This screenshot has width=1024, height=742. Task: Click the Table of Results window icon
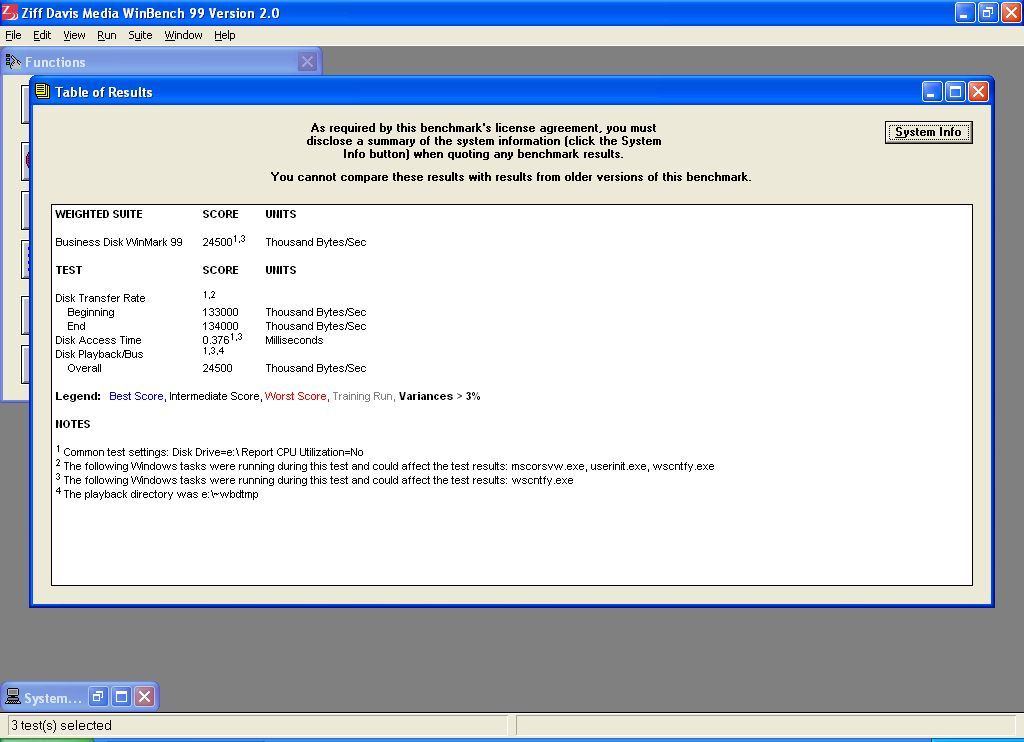coord(42,91)
